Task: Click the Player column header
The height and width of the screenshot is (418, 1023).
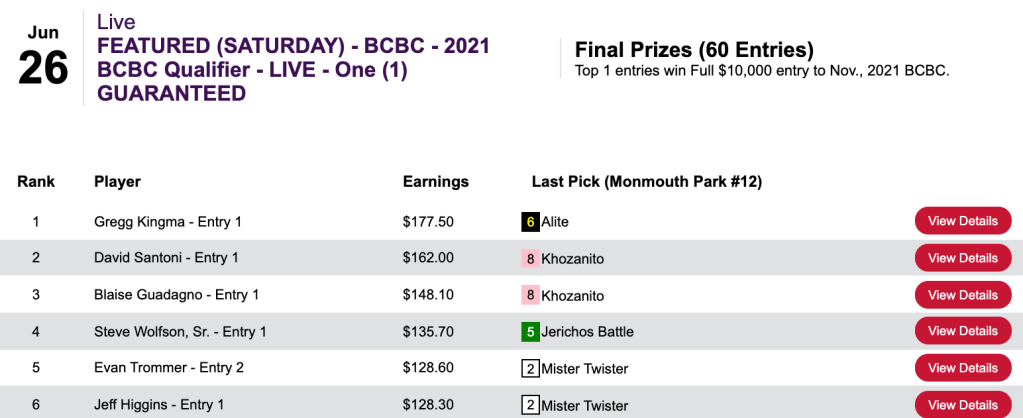Action: pyautogui.click(x=117, y=182)
